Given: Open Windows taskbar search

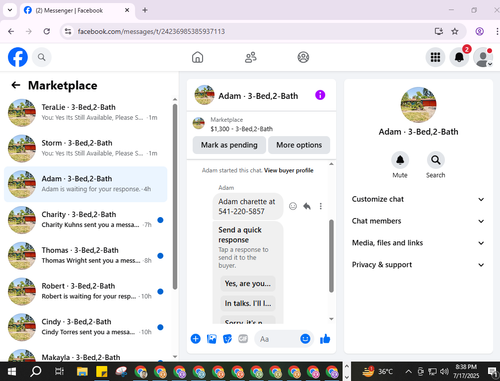Looking at the screenshot, I should coord(35,371).
